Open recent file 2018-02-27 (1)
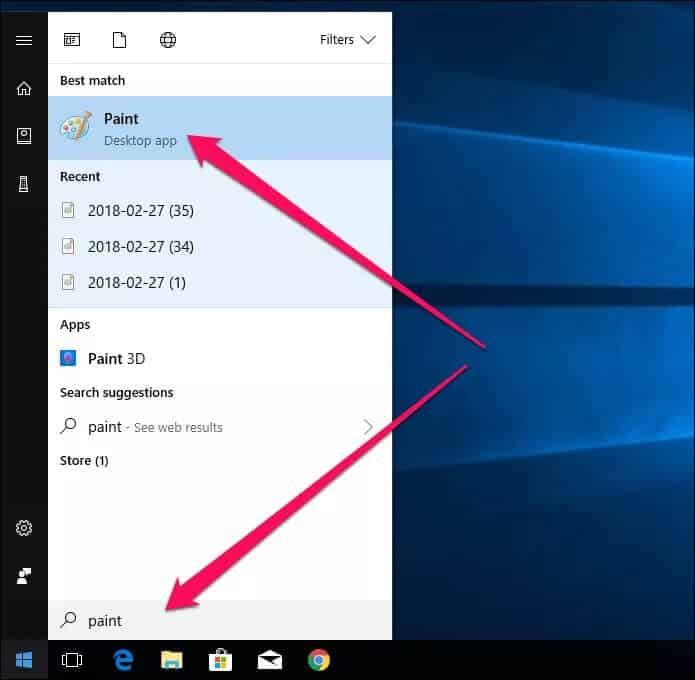695x680 pixels. tap(220, 282)
